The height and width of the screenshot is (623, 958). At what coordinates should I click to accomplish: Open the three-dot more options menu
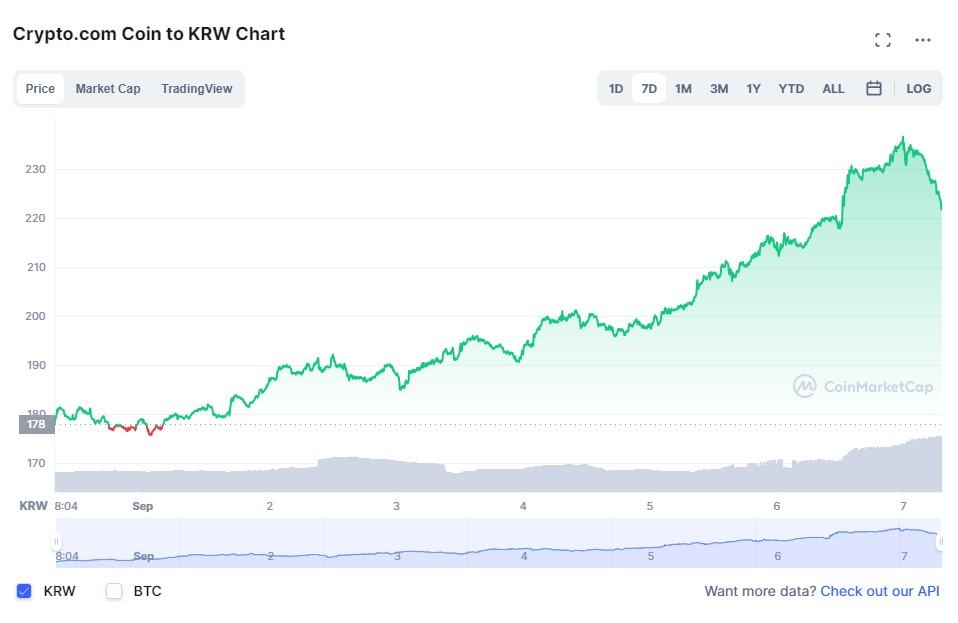coord(923,40)
